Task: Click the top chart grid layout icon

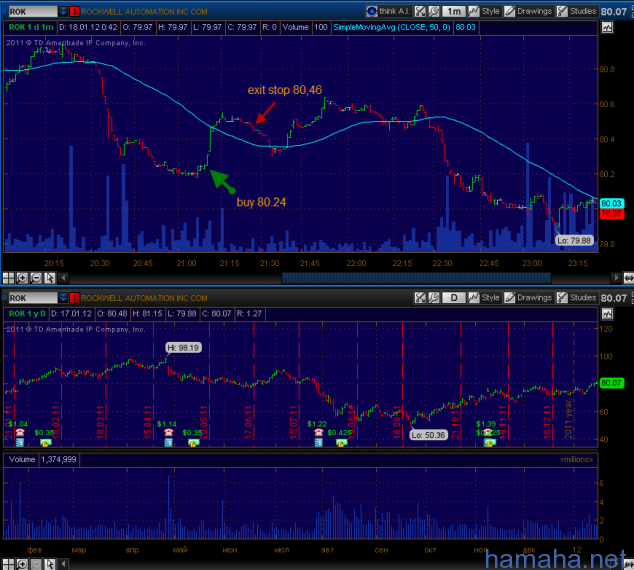Action: [x=8, y=278]
